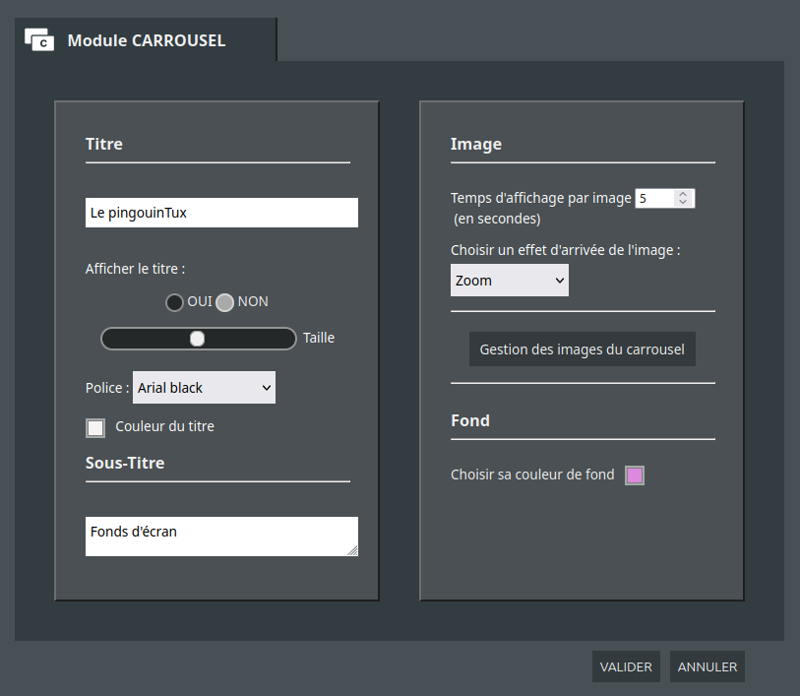The height and width of the screenshot is (696, 800).
Task: Open the Zoom image effect dropdown
Action: pyautogui.click(x=509, y=280)
